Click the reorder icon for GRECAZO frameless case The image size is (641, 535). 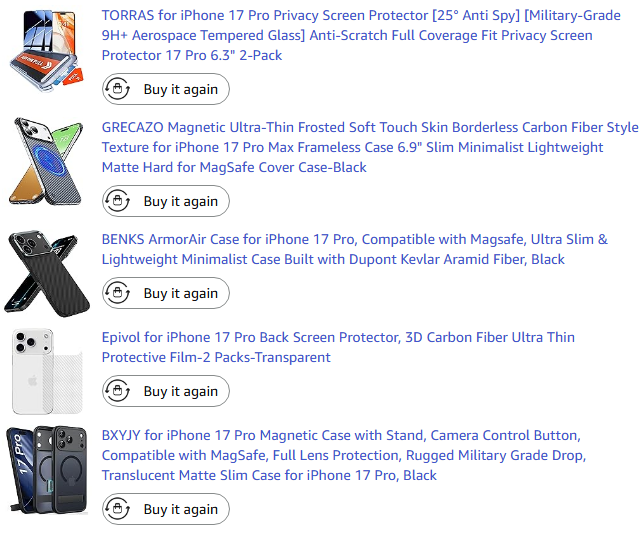click(x=119, y=202)
